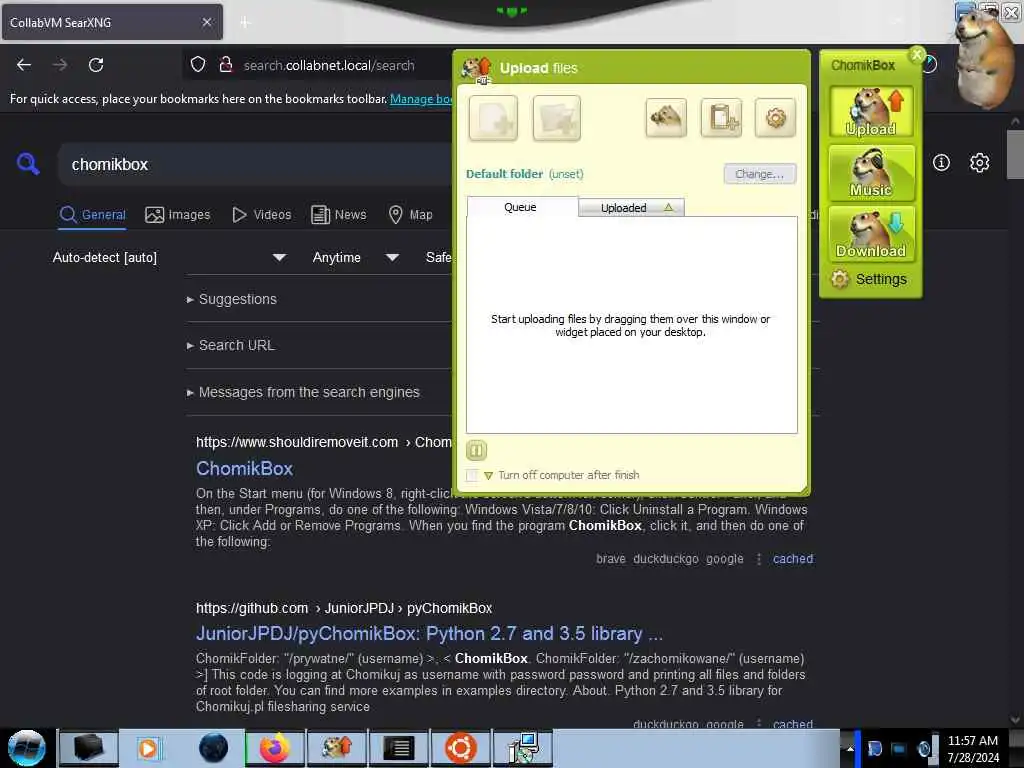The width and height of the screenshot is (1024, 768).
Task: Click the taskbar clock showing 11:57 AM
Action: pyautogui.click(x=972, y=748)
